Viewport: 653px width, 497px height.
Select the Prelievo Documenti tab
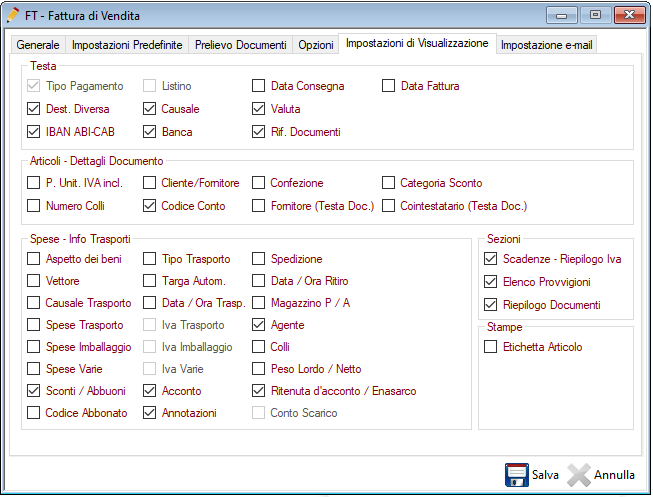point(240,45)
